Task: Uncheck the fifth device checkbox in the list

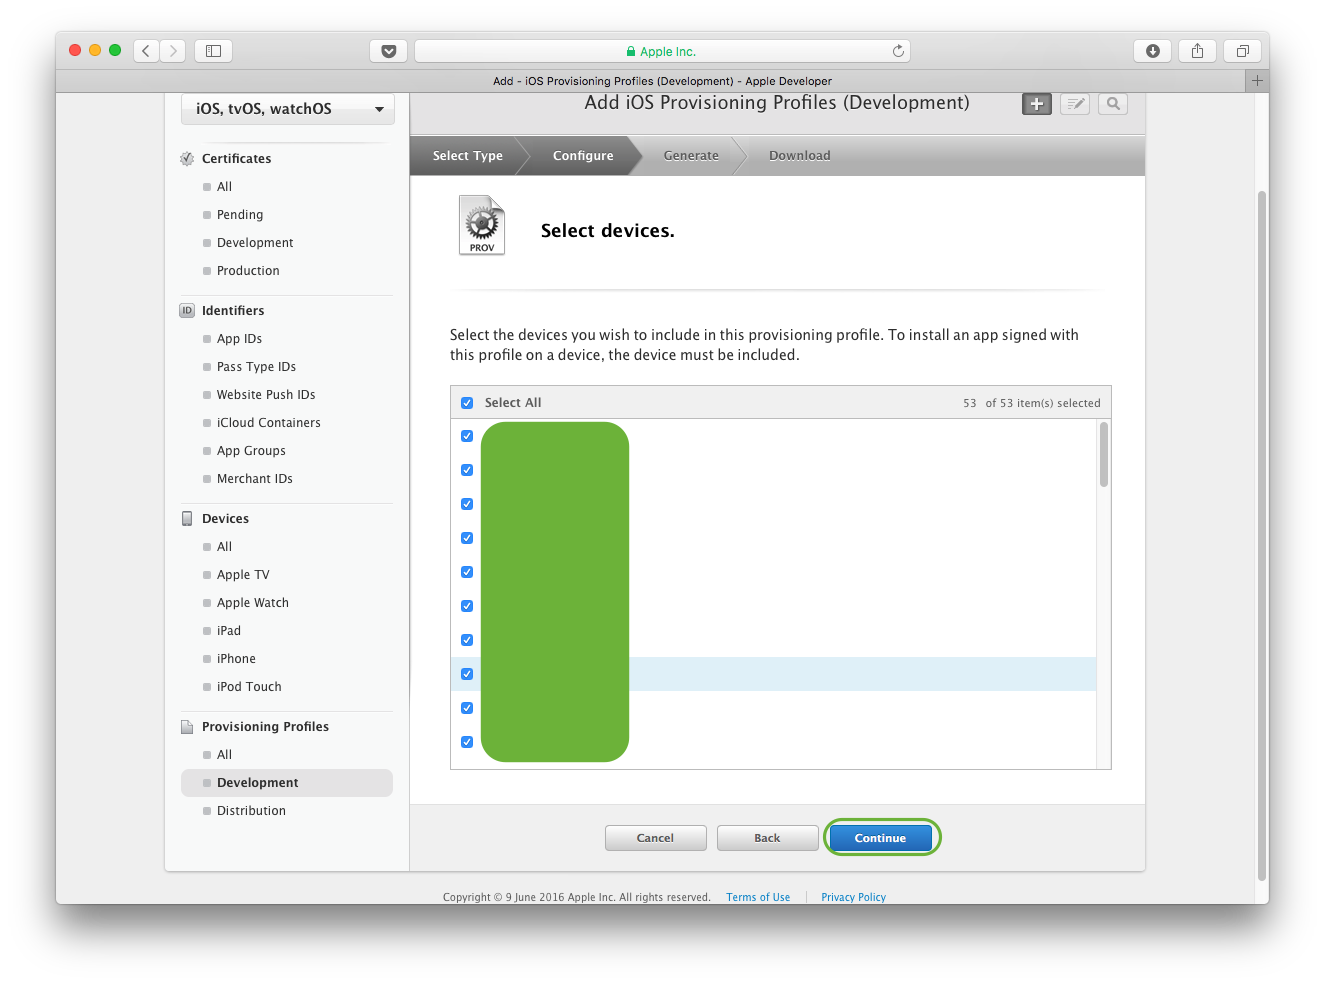Action: (467, 572)
